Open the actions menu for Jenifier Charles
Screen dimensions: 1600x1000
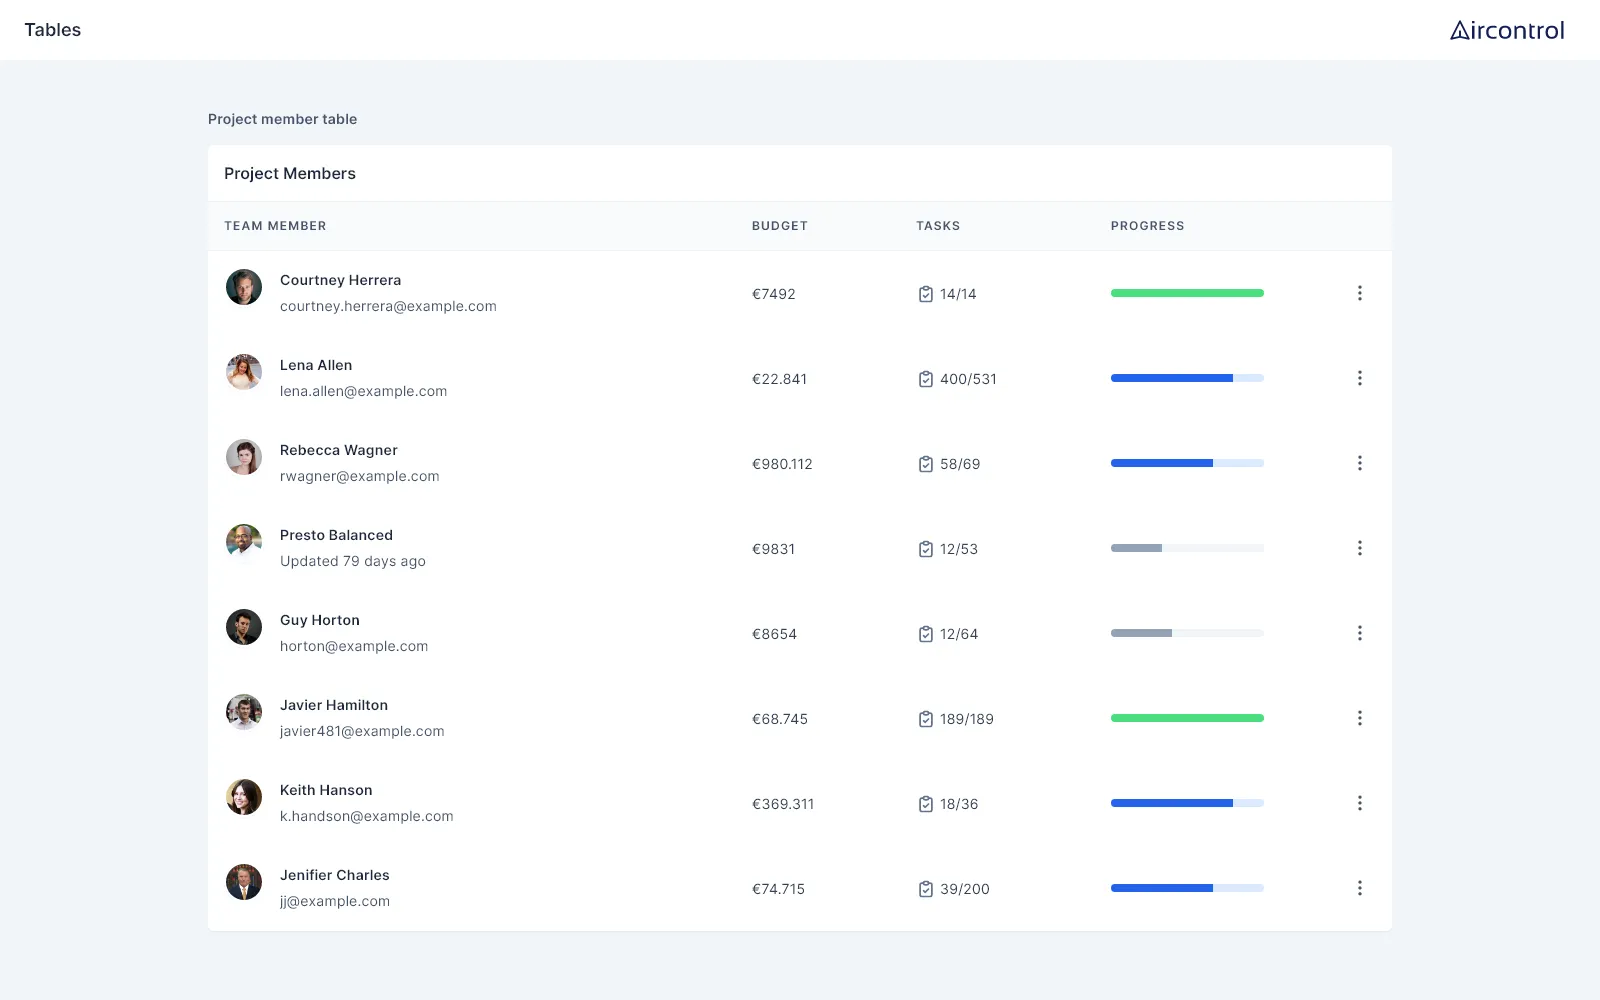tap(1359, 888)
